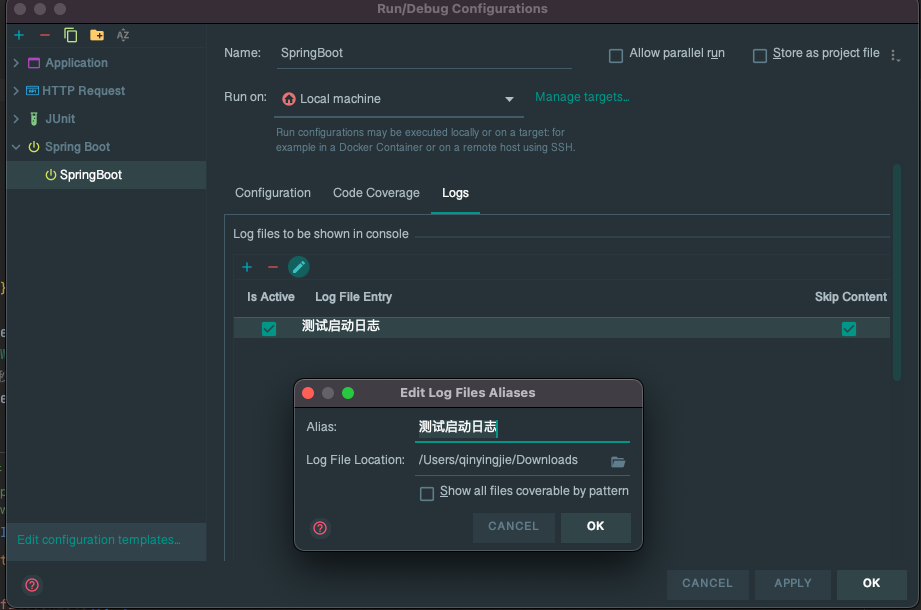Add a new log file entry
The width and height of the screenshot is (921, 610).
247,267
